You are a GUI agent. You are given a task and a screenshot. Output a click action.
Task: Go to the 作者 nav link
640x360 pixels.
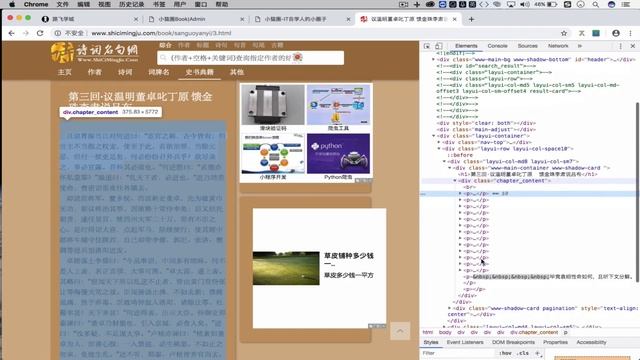pyautogui.click(x=95, y=72)
